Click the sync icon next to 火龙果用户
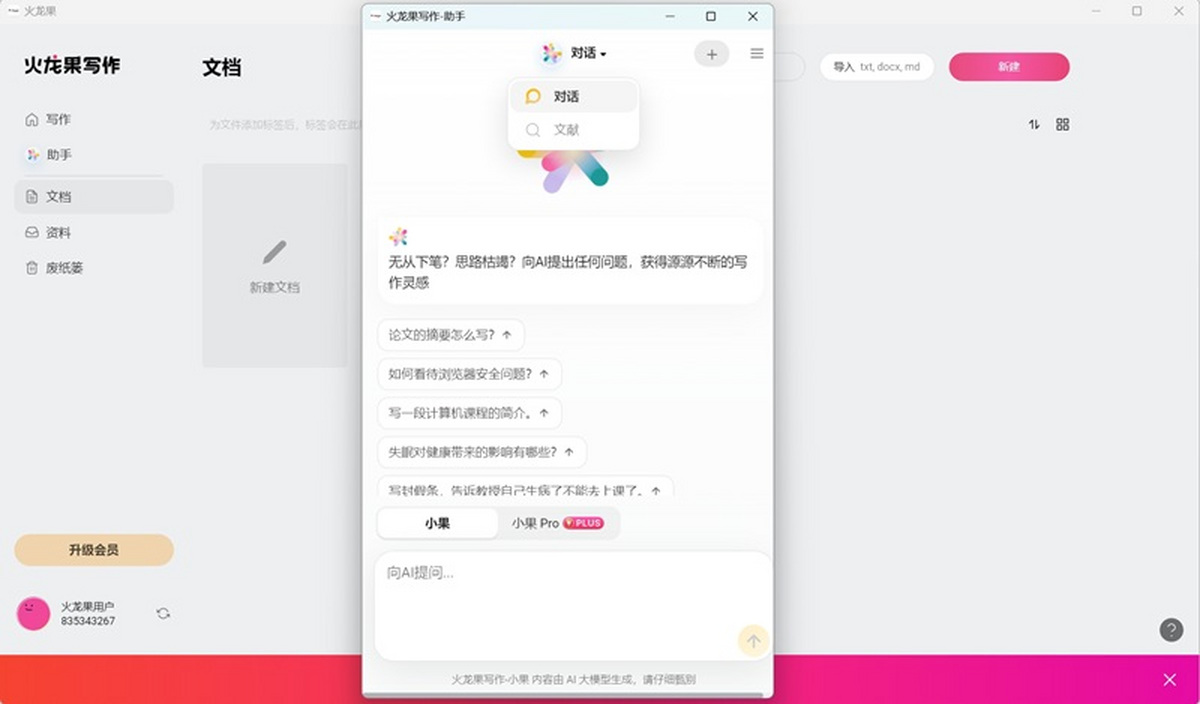 tap(163, 613)
